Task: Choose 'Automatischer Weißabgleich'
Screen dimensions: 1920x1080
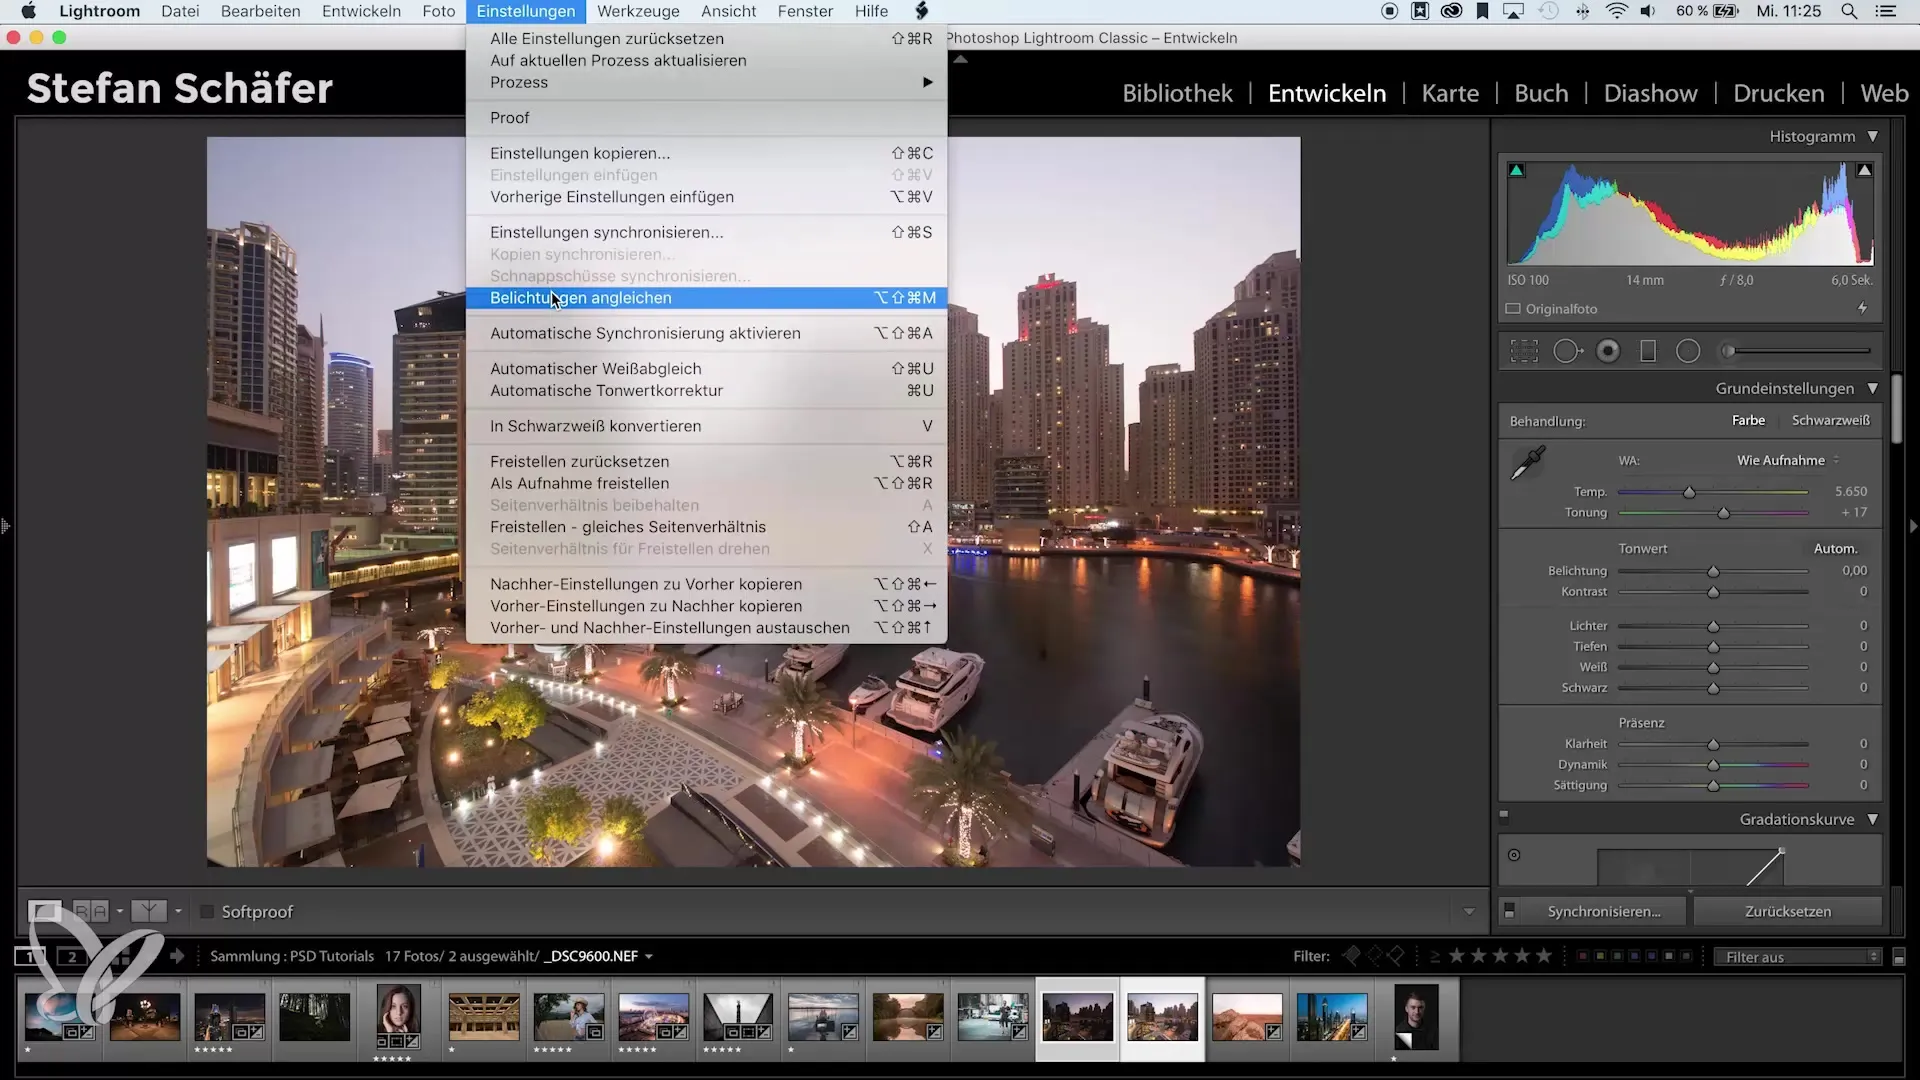Action: 706,369
